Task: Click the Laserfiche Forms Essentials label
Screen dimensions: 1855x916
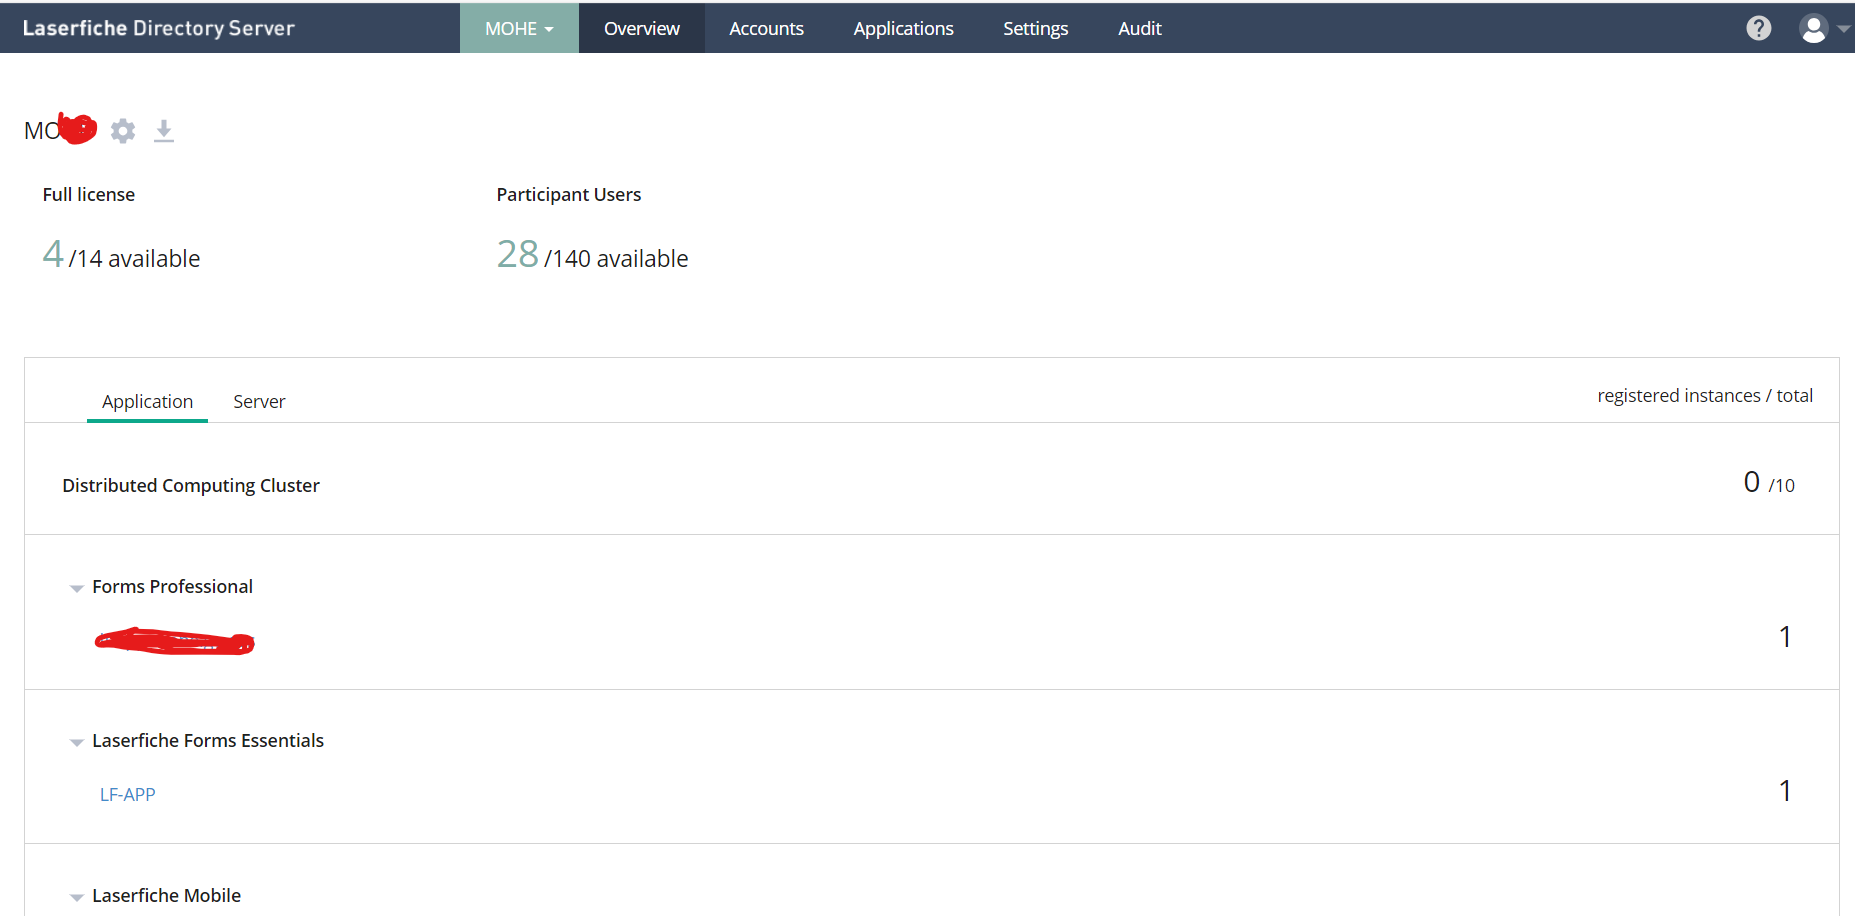Action: coord(208,740)
